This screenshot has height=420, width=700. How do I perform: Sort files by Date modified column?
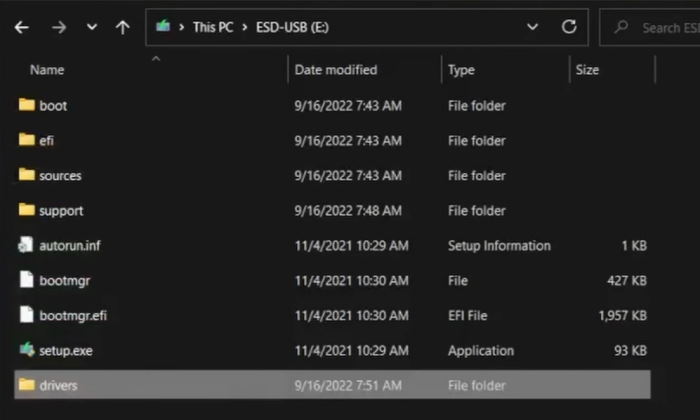[x=336, y=70]
